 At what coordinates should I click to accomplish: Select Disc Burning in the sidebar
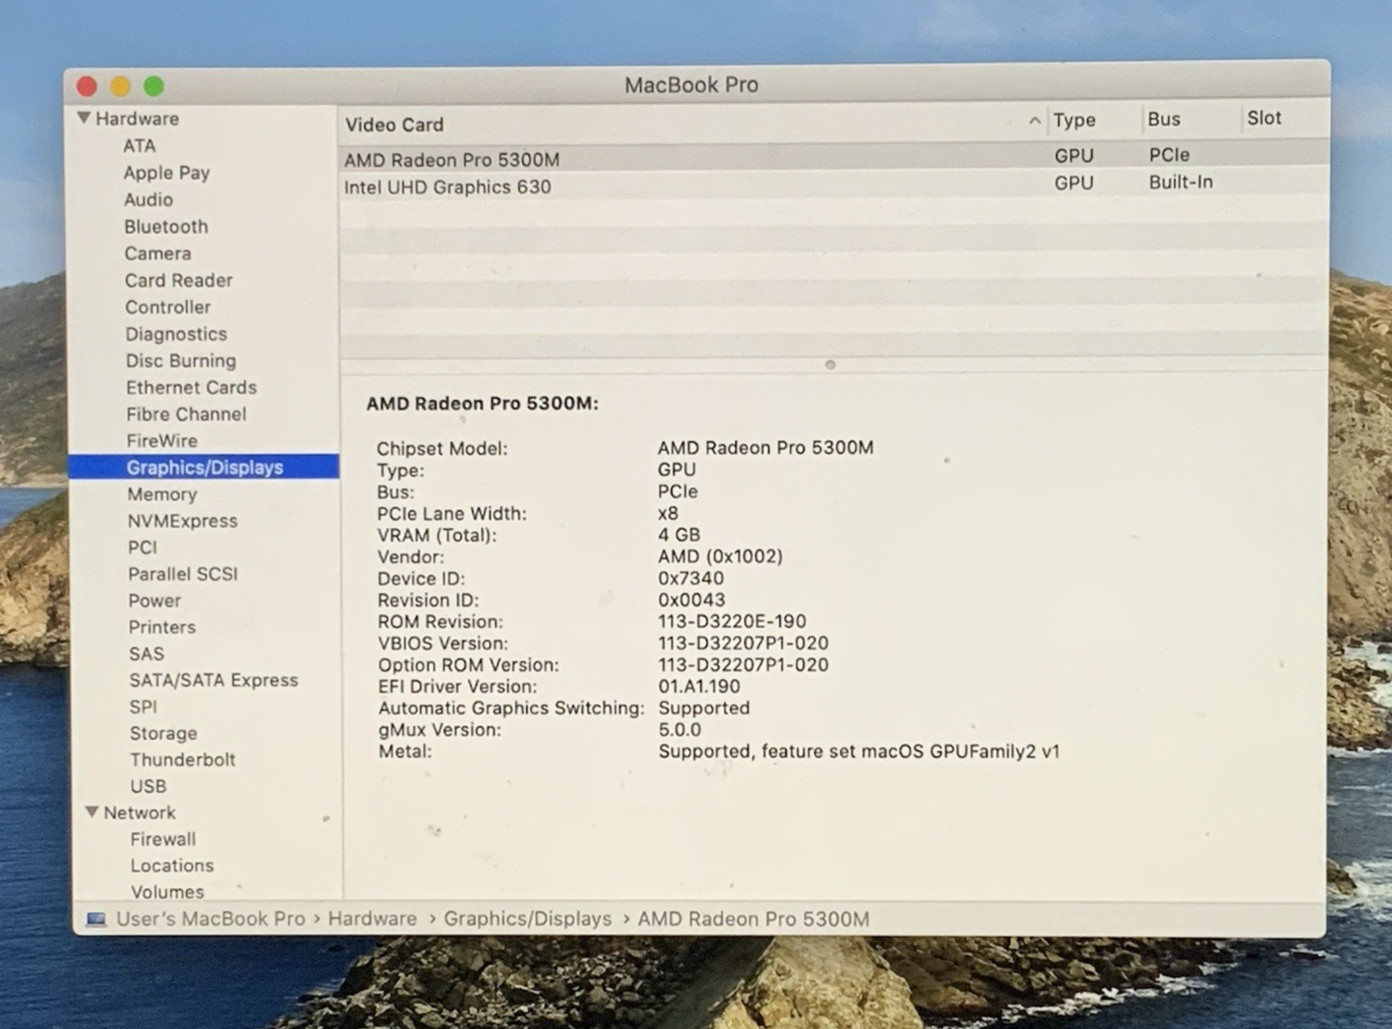[181, 361]
